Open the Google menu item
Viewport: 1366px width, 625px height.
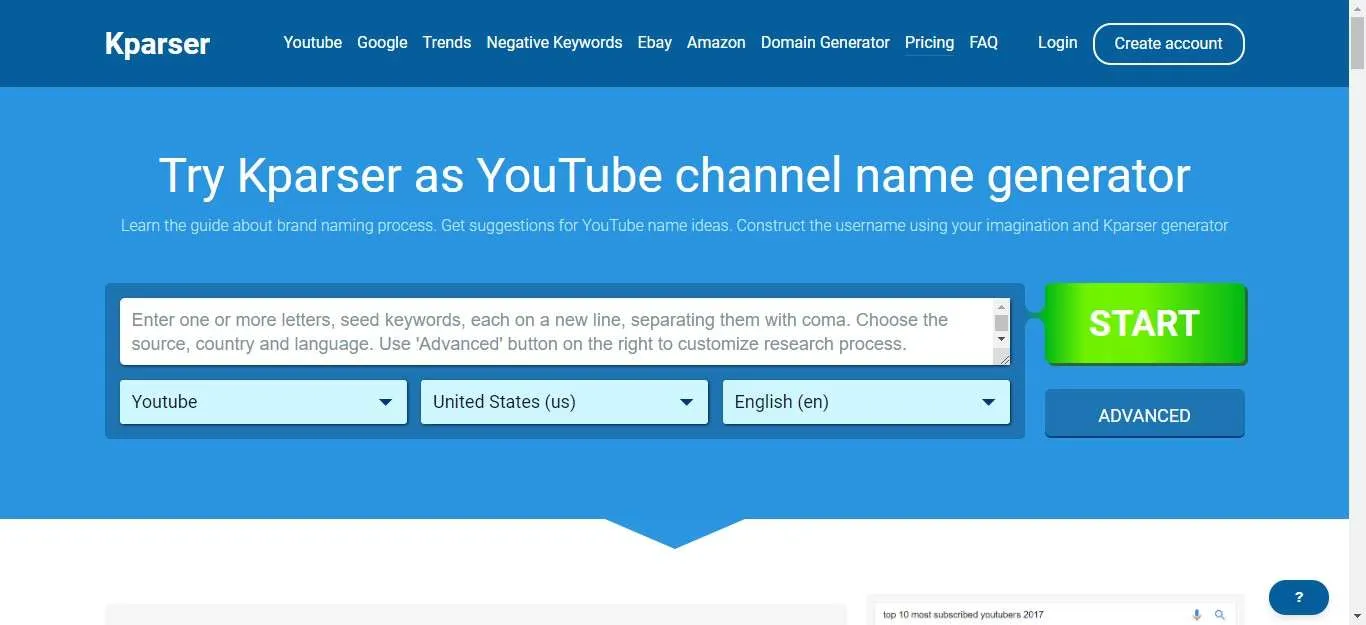pyautogui.click(x=382, y=42)
